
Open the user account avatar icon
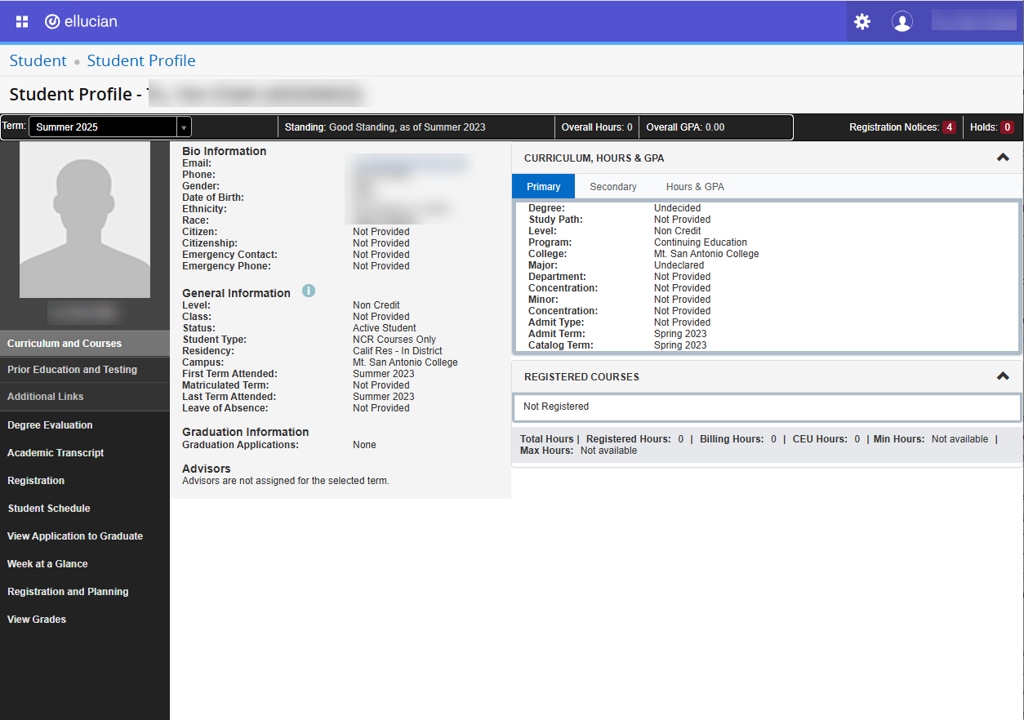(902, 22)
